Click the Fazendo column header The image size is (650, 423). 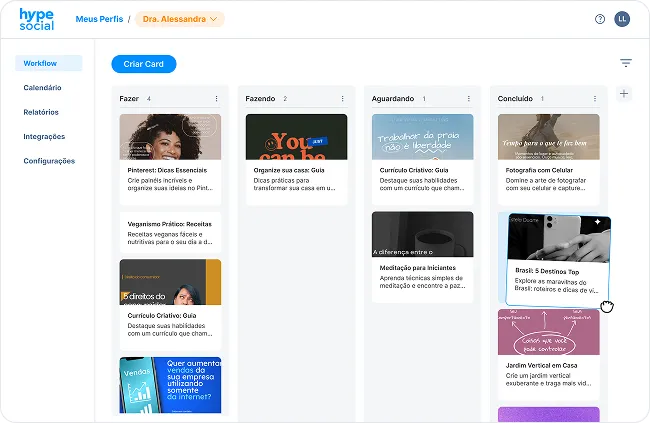tap(260, 99)
